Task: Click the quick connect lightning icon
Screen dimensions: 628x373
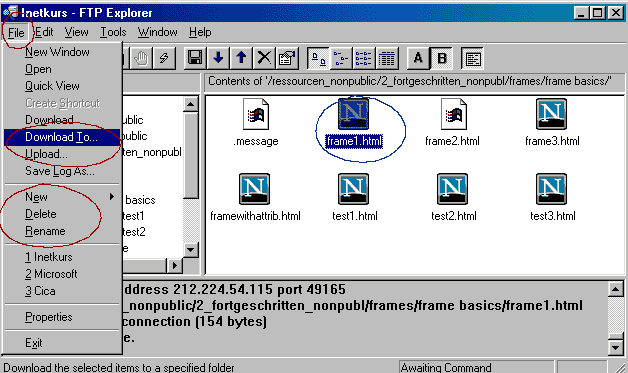Action: pyautogui.click(x=163, y=58)
